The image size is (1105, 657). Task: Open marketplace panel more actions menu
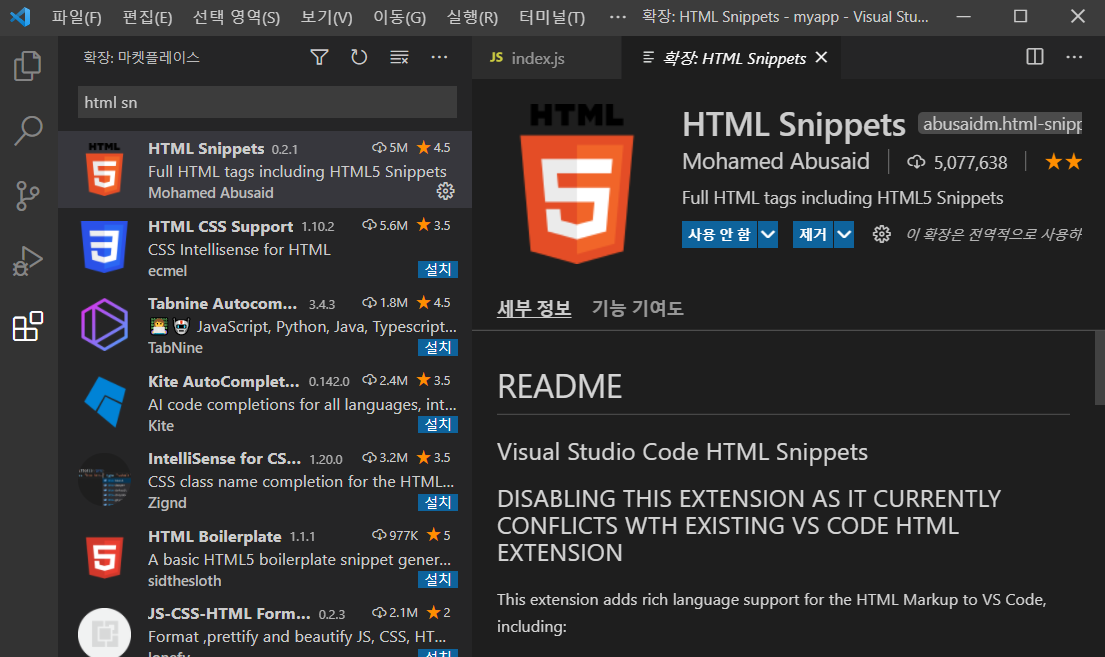(x=439, y=57)
